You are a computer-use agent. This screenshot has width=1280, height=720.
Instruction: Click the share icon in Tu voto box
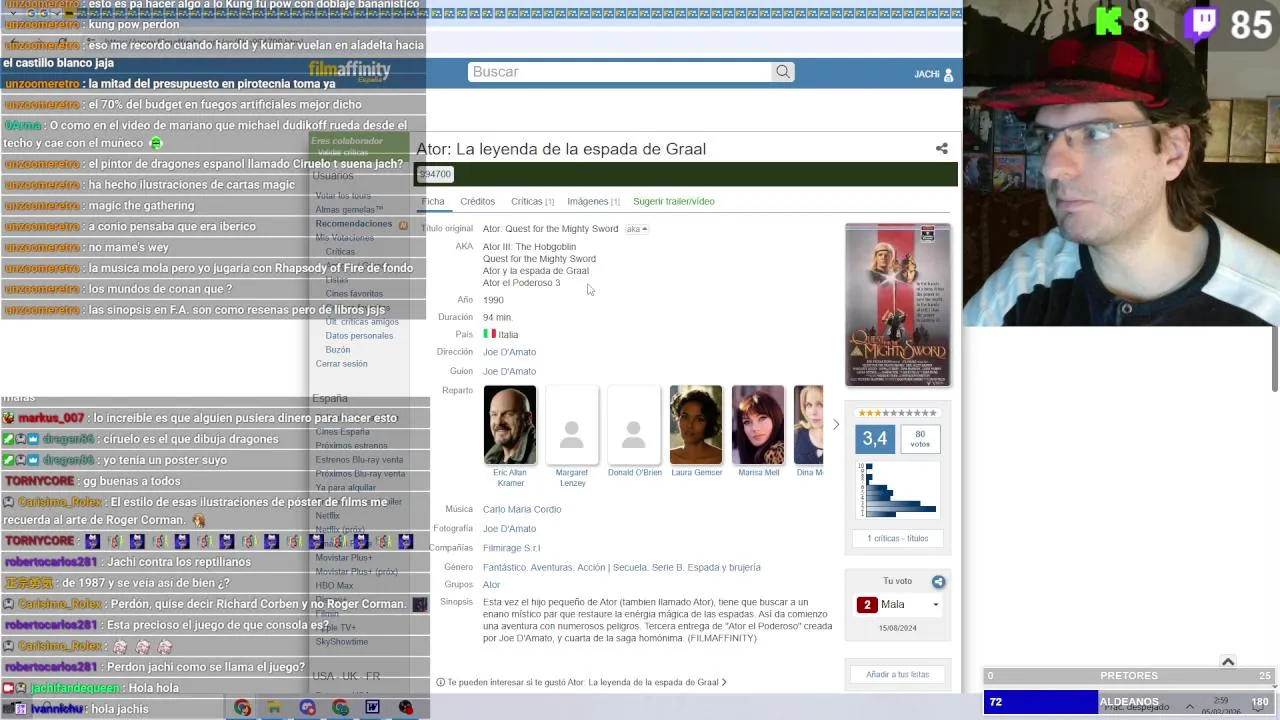coord(938,582)
